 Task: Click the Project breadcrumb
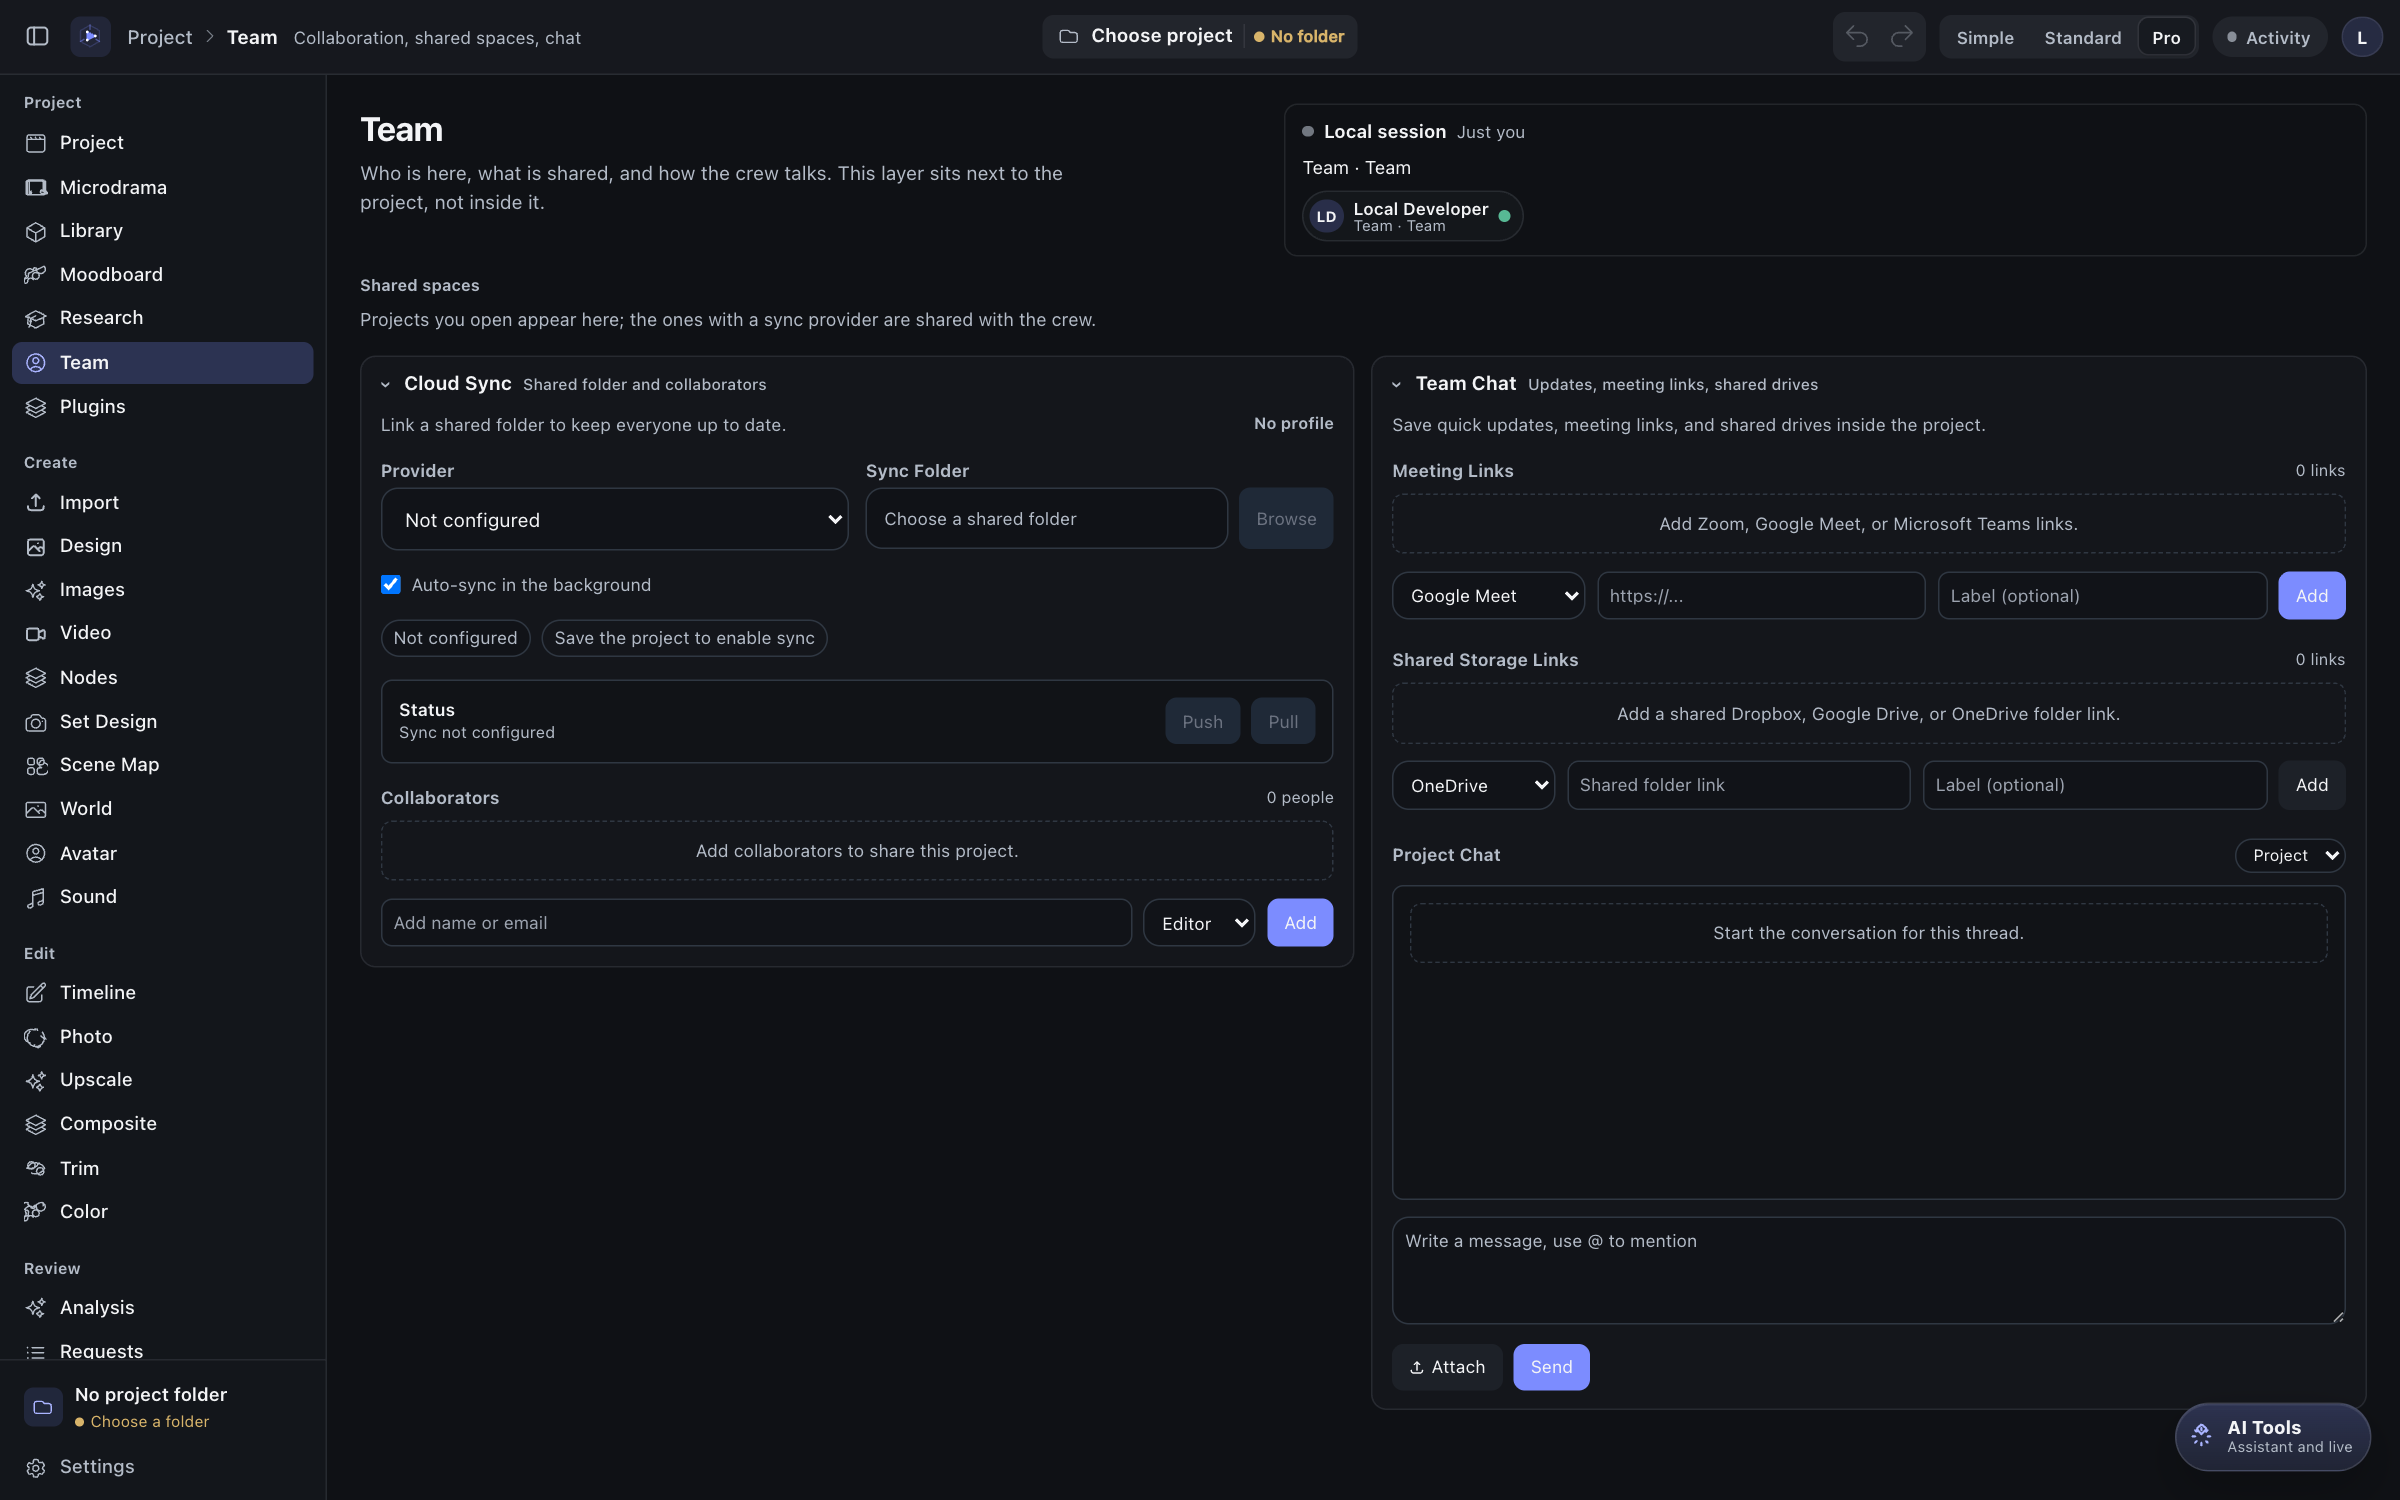point(160,37)
